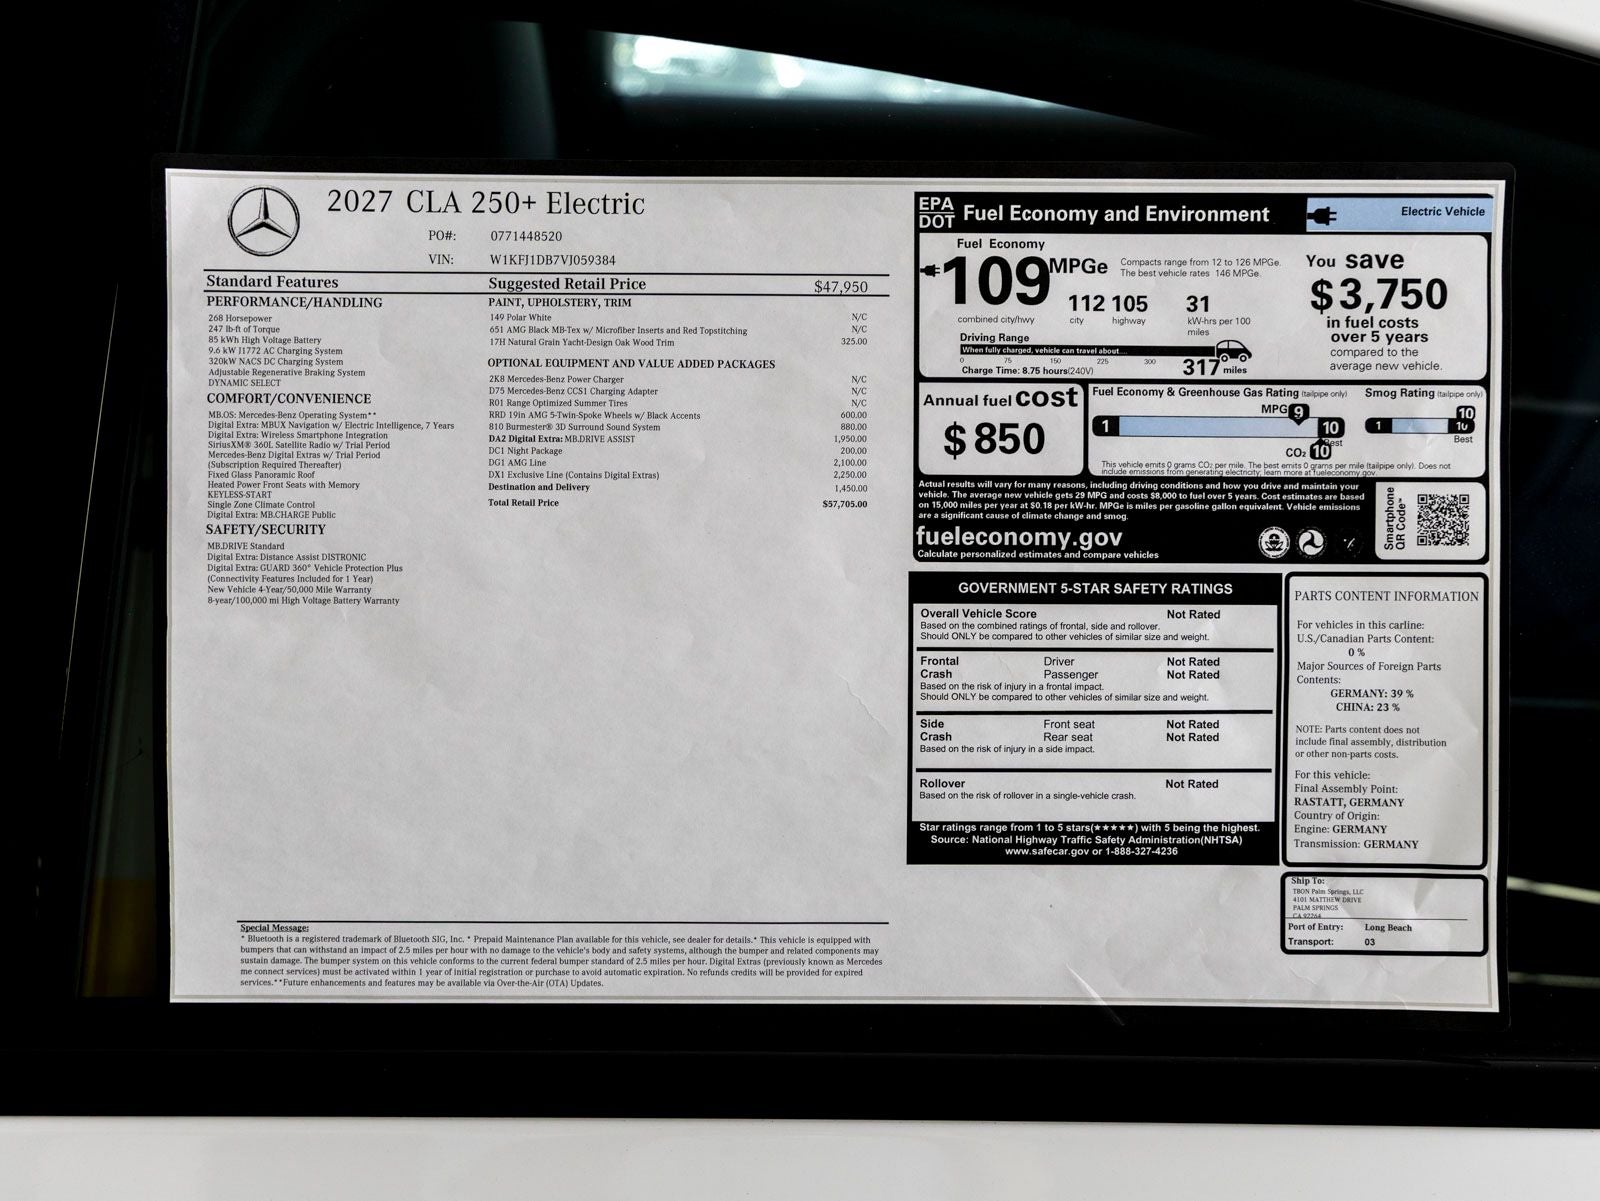The width and height of the screenshot is (1600, 1201).
Task: Click the 'DYNAMIC SELECT' feature
Action: pyautogui.click(x=244, y=383)
